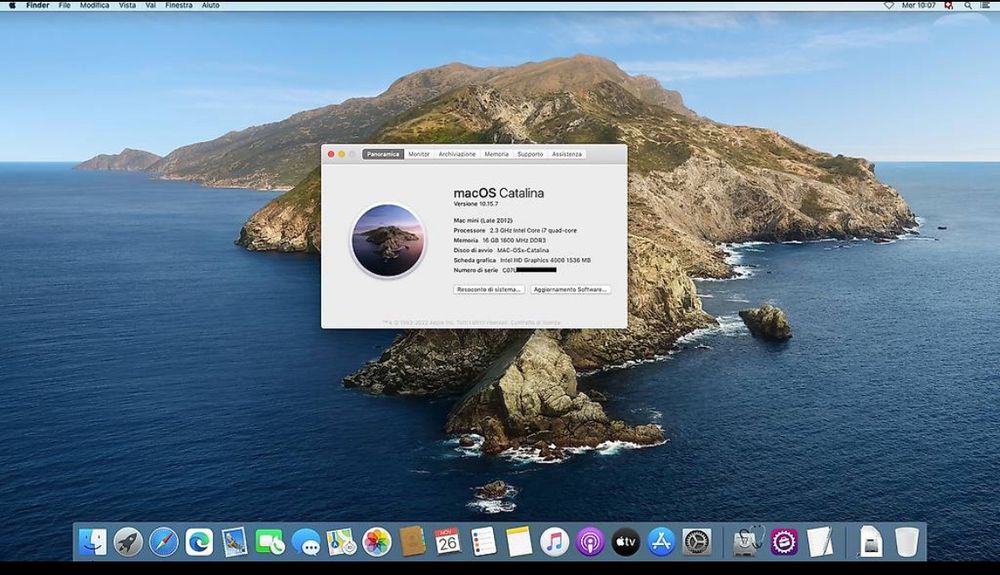This screenshot has width=1000, height=575.
Task: Close the About This Mac window
Action: pos(331,154)
